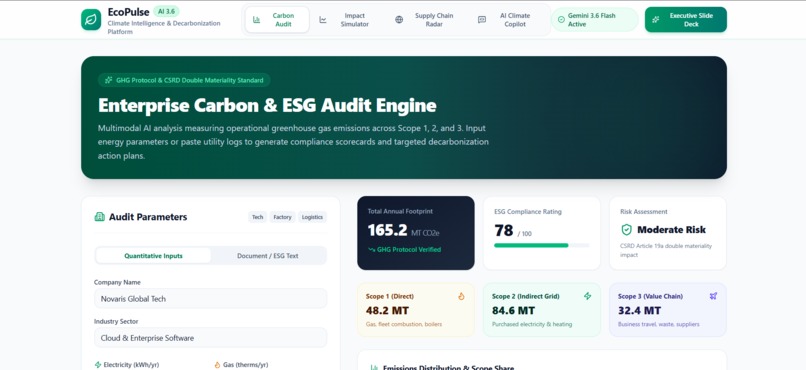Open the Carbon Audit tab

pyautogui.click(x=277, y=20)
